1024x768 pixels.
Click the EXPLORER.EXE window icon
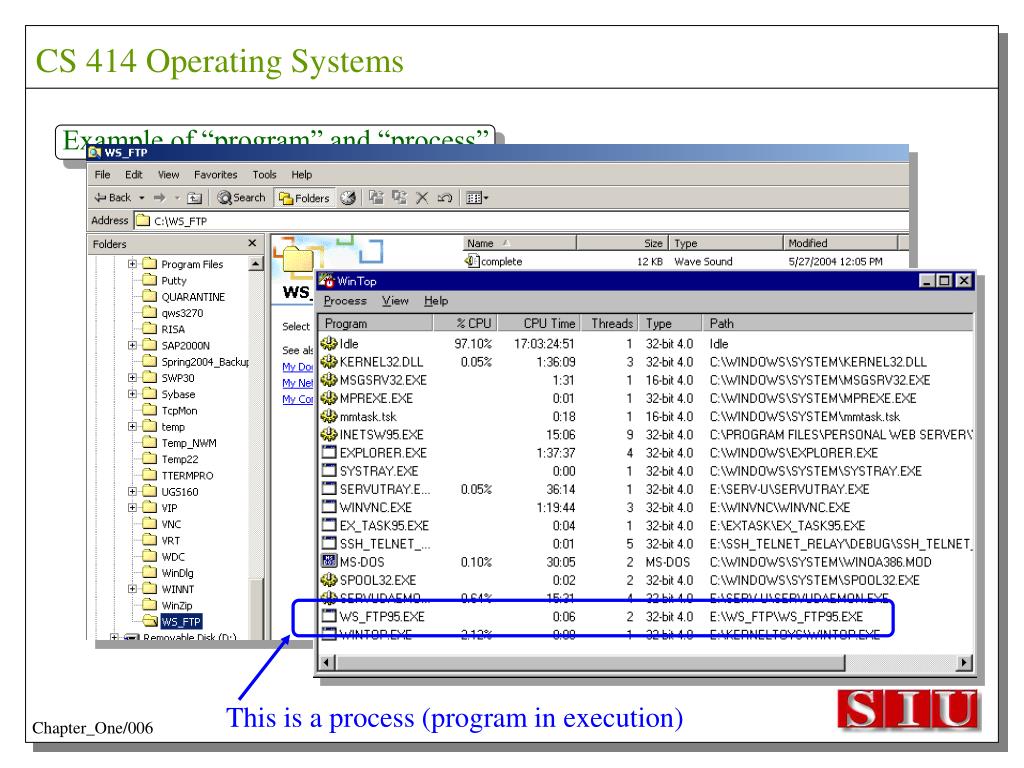tap(329, 453)
